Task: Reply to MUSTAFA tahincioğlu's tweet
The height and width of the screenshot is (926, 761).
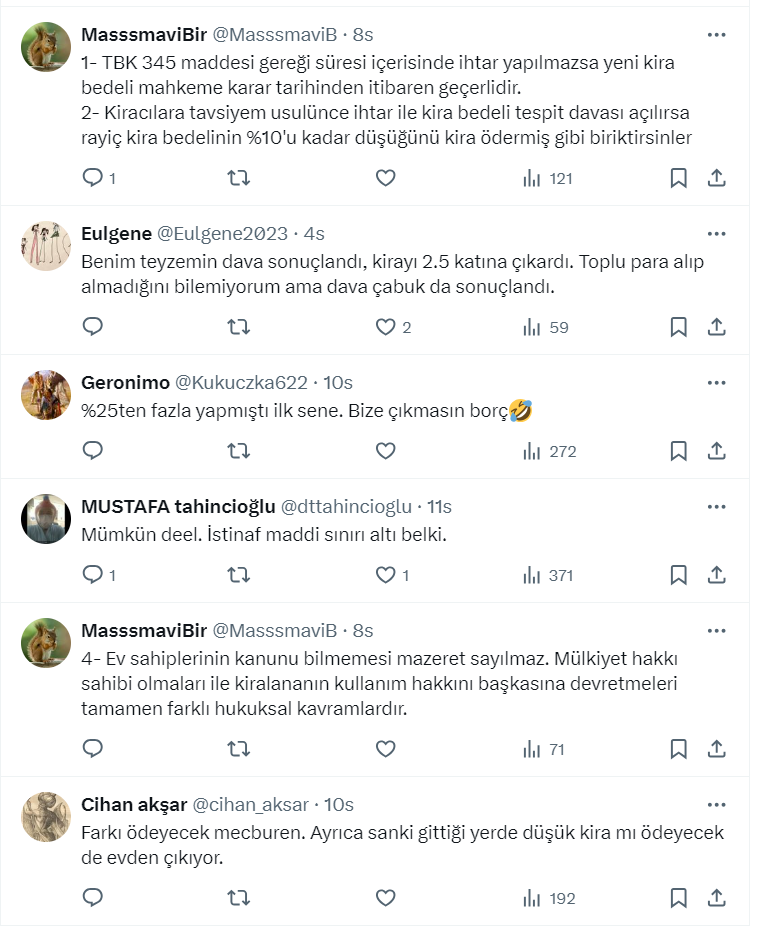Action: click(93, 575)
